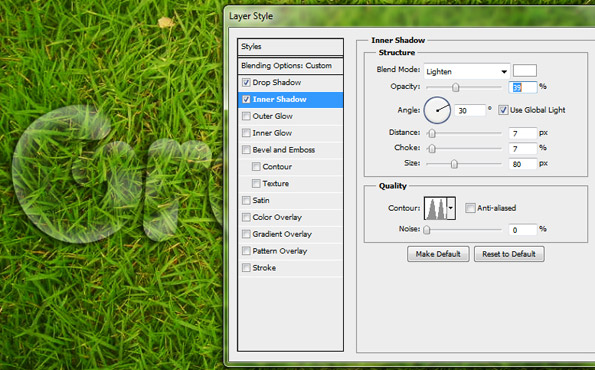
Task: Click the Make Default button
Action: pos(438,254)
